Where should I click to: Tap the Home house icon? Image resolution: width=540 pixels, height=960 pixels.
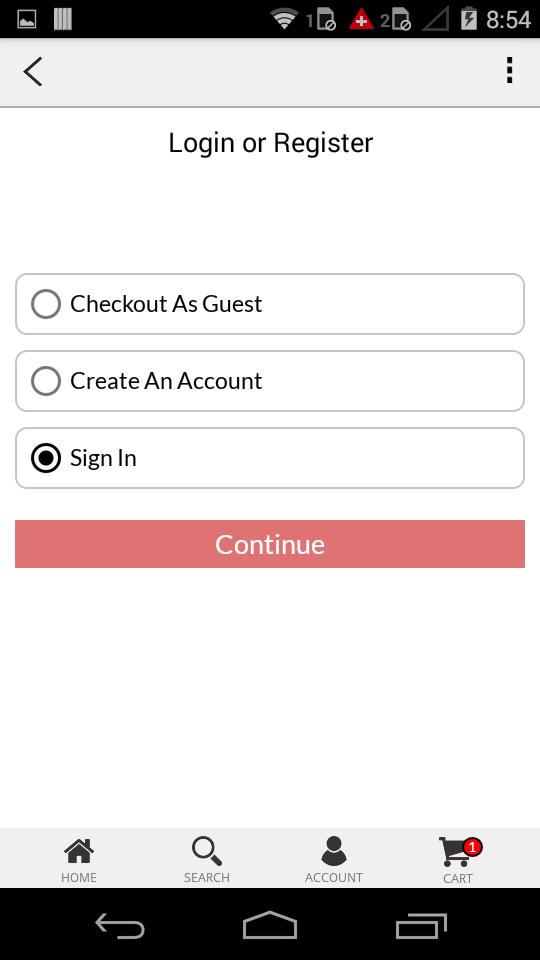point(79,851)
